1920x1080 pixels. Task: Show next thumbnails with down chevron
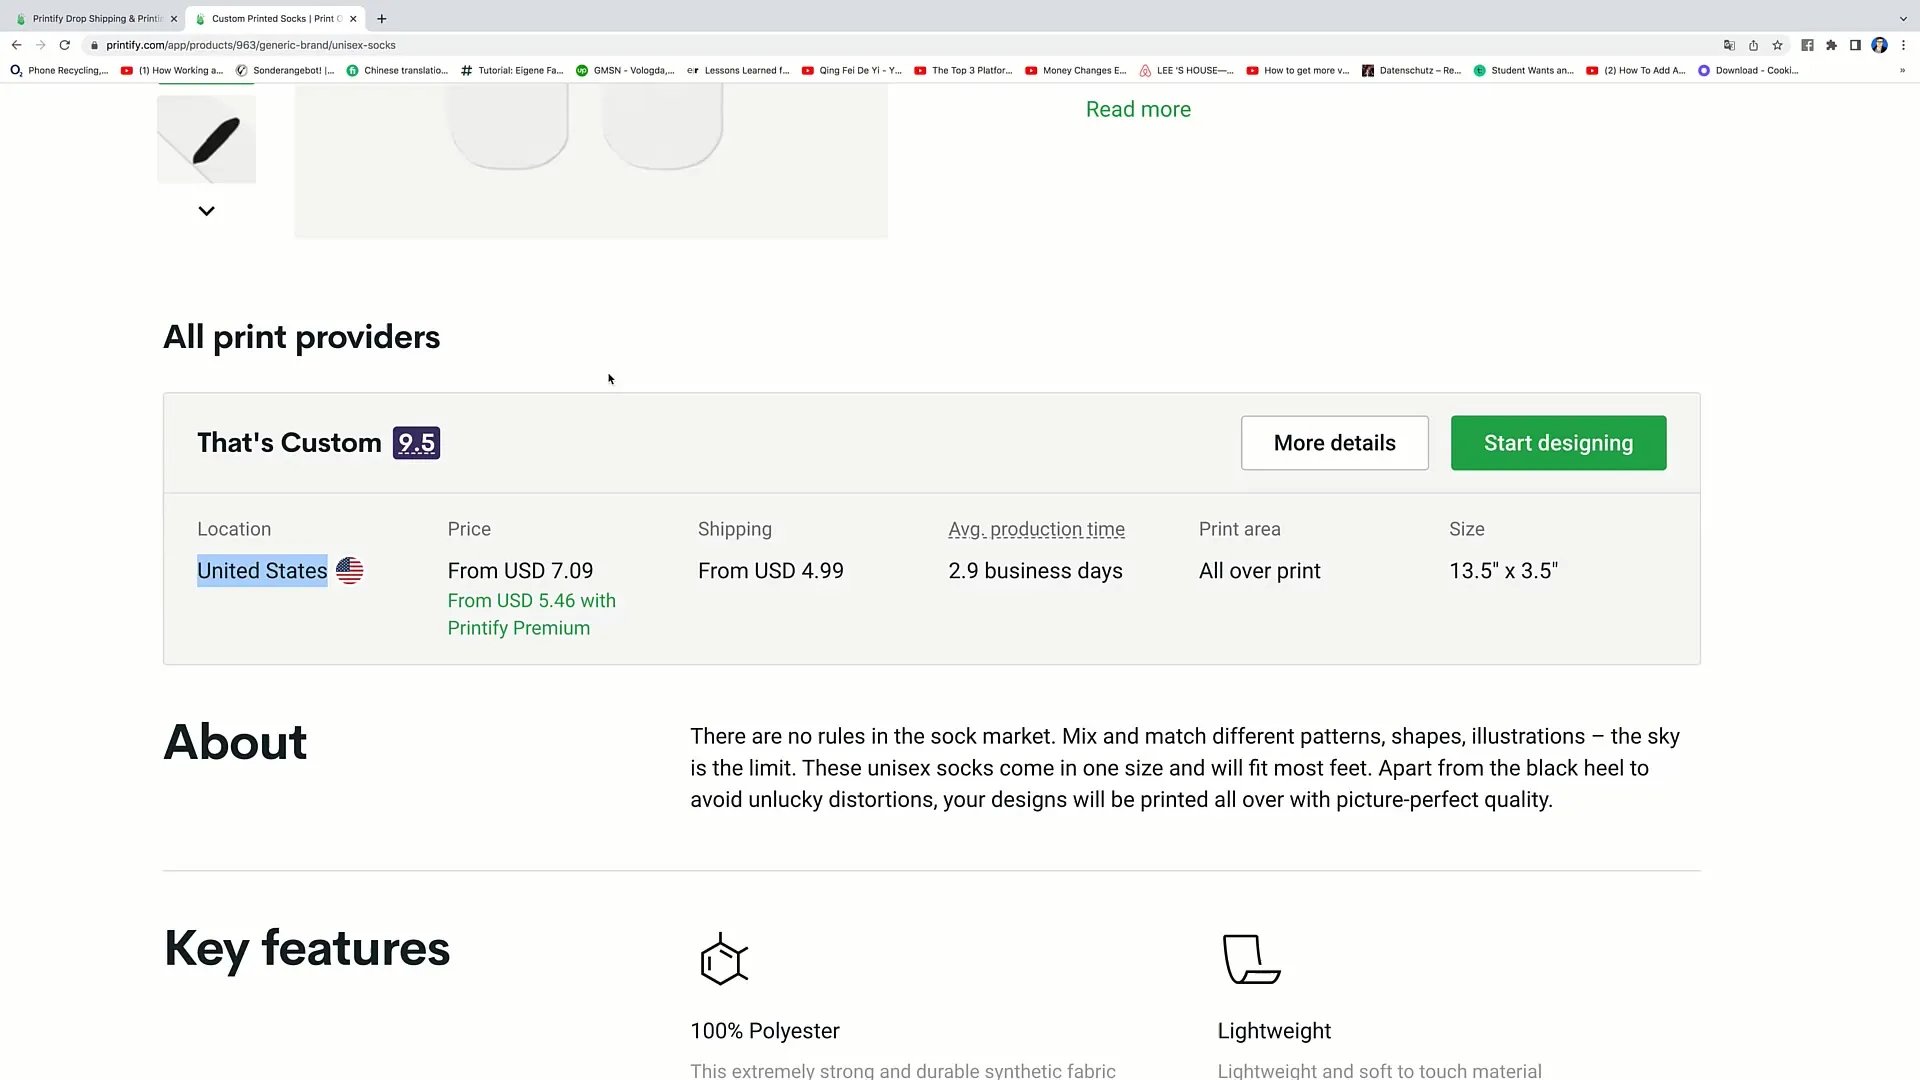coord(206,211)
